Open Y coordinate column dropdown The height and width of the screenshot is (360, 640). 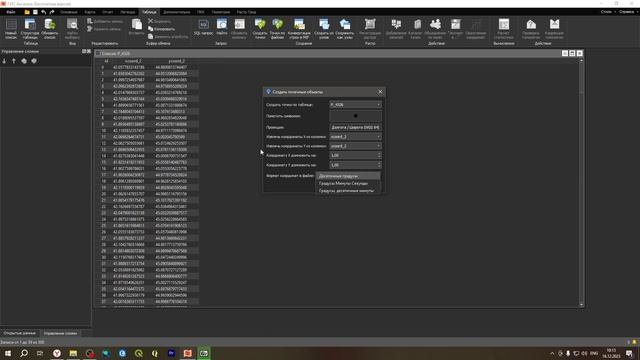pos(355,146)
